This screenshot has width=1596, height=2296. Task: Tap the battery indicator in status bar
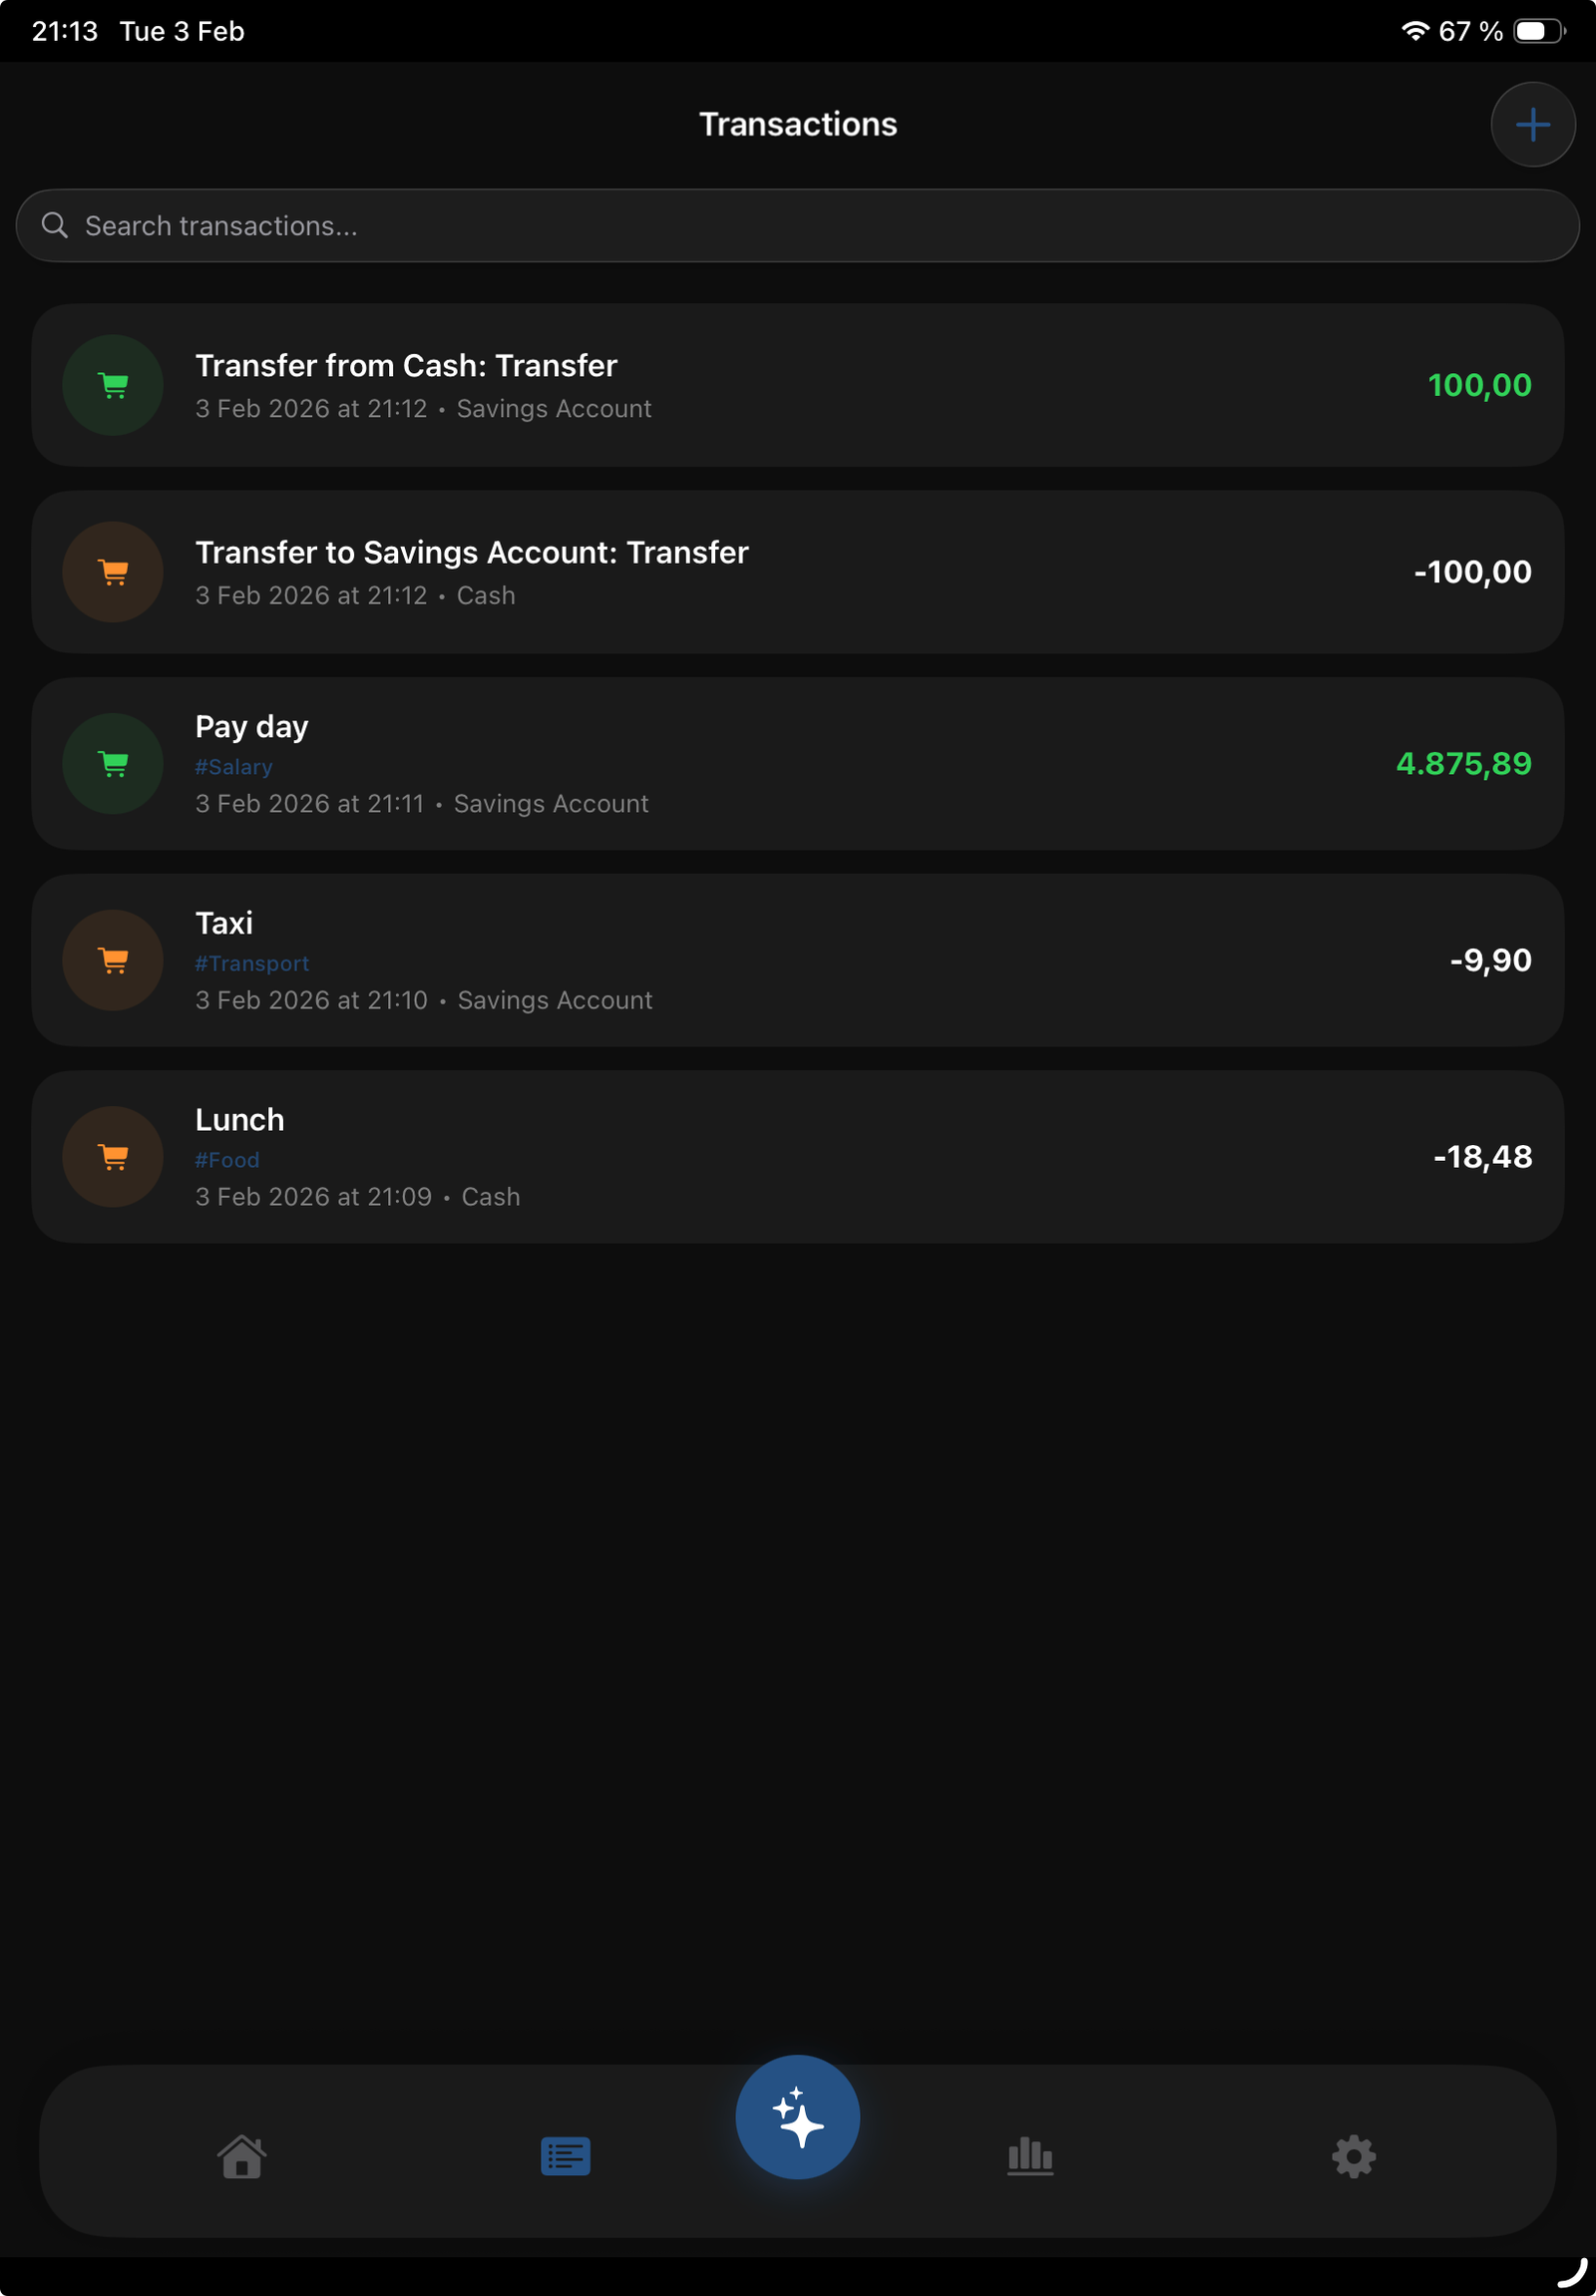click(1537, 31)
